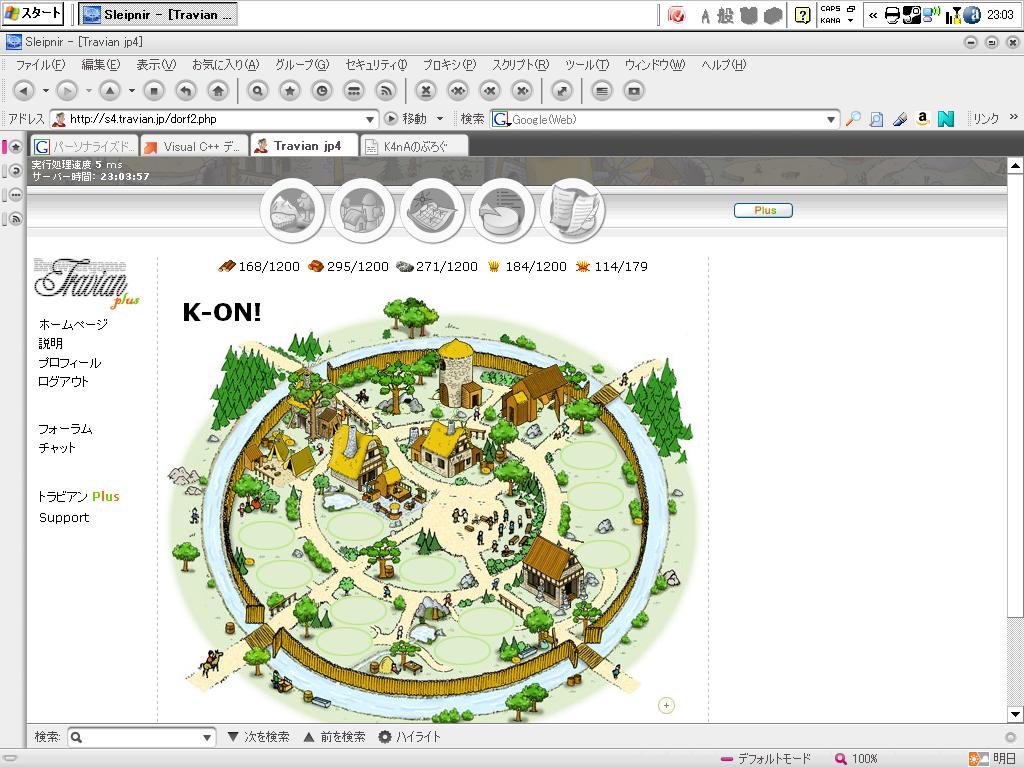Open the プロフィール sidebar link
Screen dimensions: 1024x768
69,362
